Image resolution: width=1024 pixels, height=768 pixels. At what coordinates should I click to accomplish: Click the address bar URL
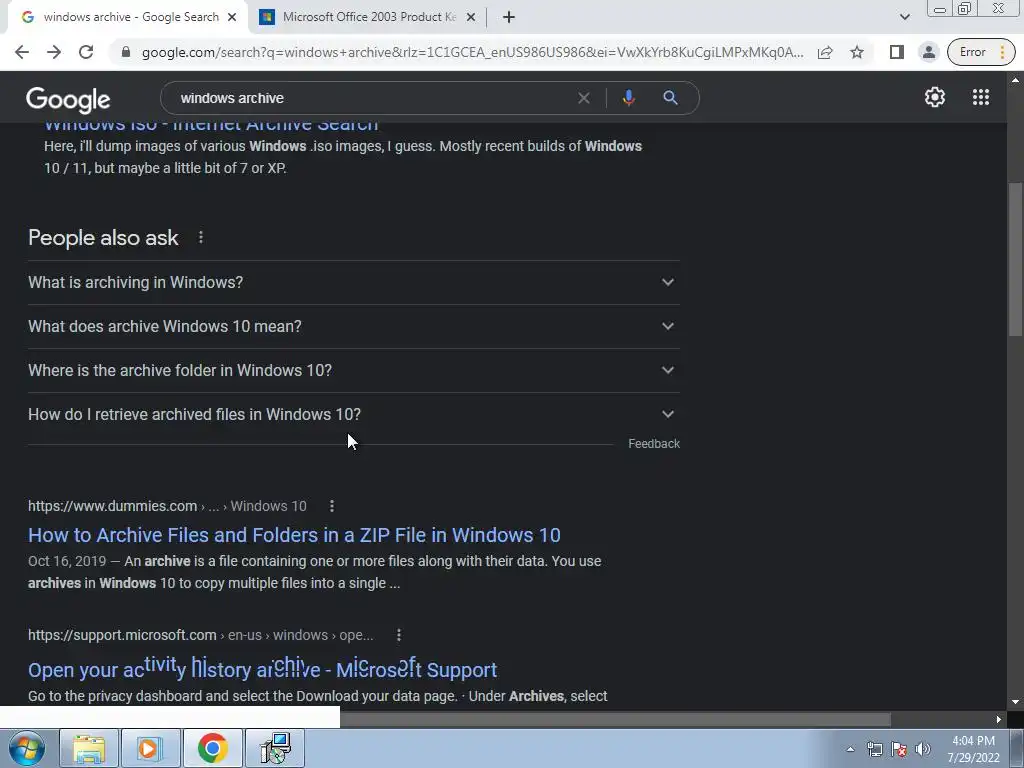point(472,52)
